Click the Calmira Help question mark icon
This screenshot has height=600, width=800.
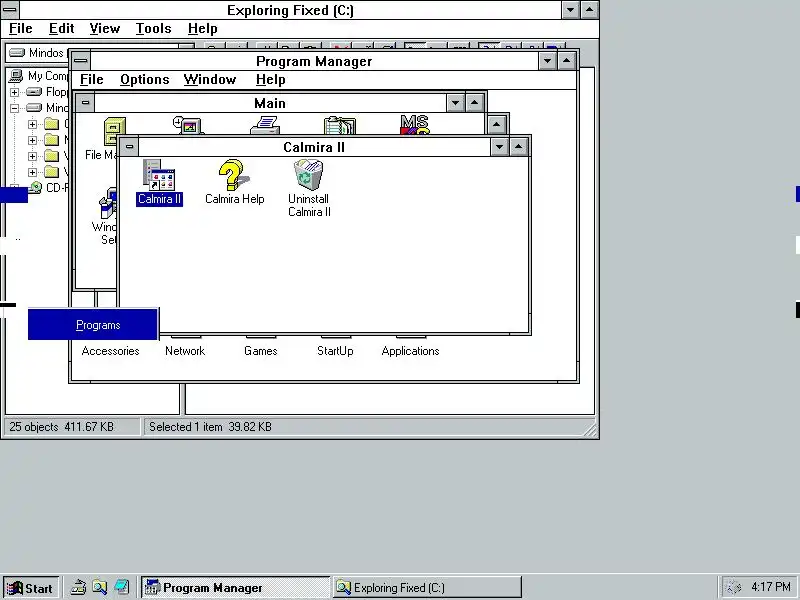(x=234, y=175)
